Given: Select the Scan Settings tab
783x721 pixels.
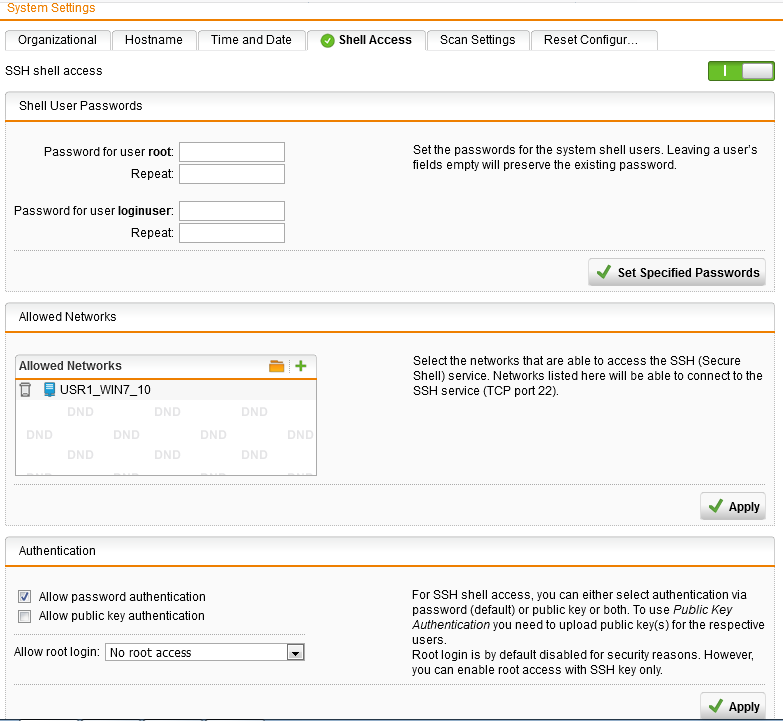Looking at the screenshot, I should coord(477,40).
